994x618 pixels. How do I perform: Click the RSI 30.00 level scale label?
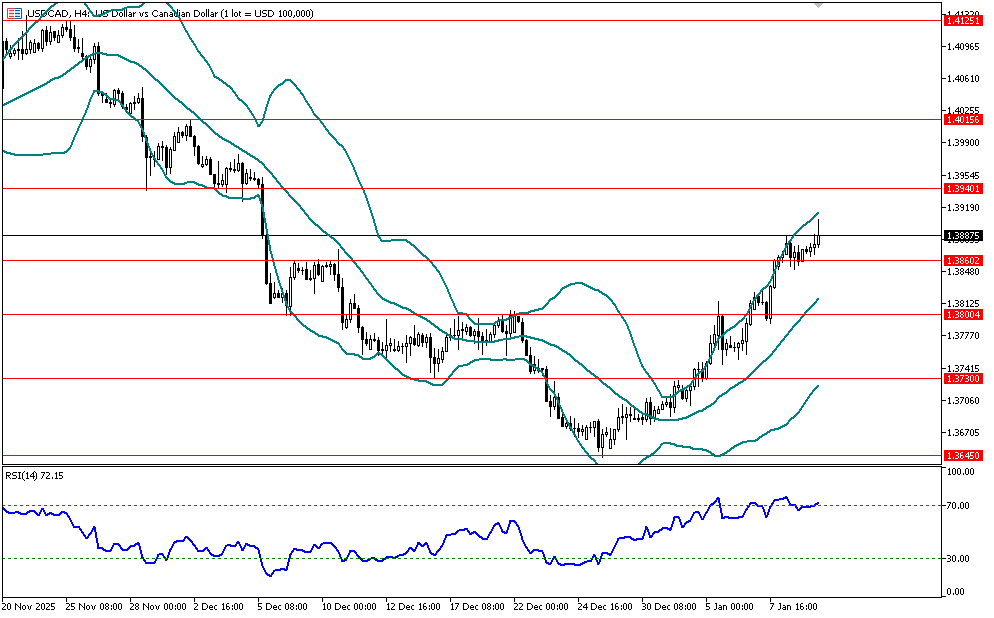pos(960,558)
